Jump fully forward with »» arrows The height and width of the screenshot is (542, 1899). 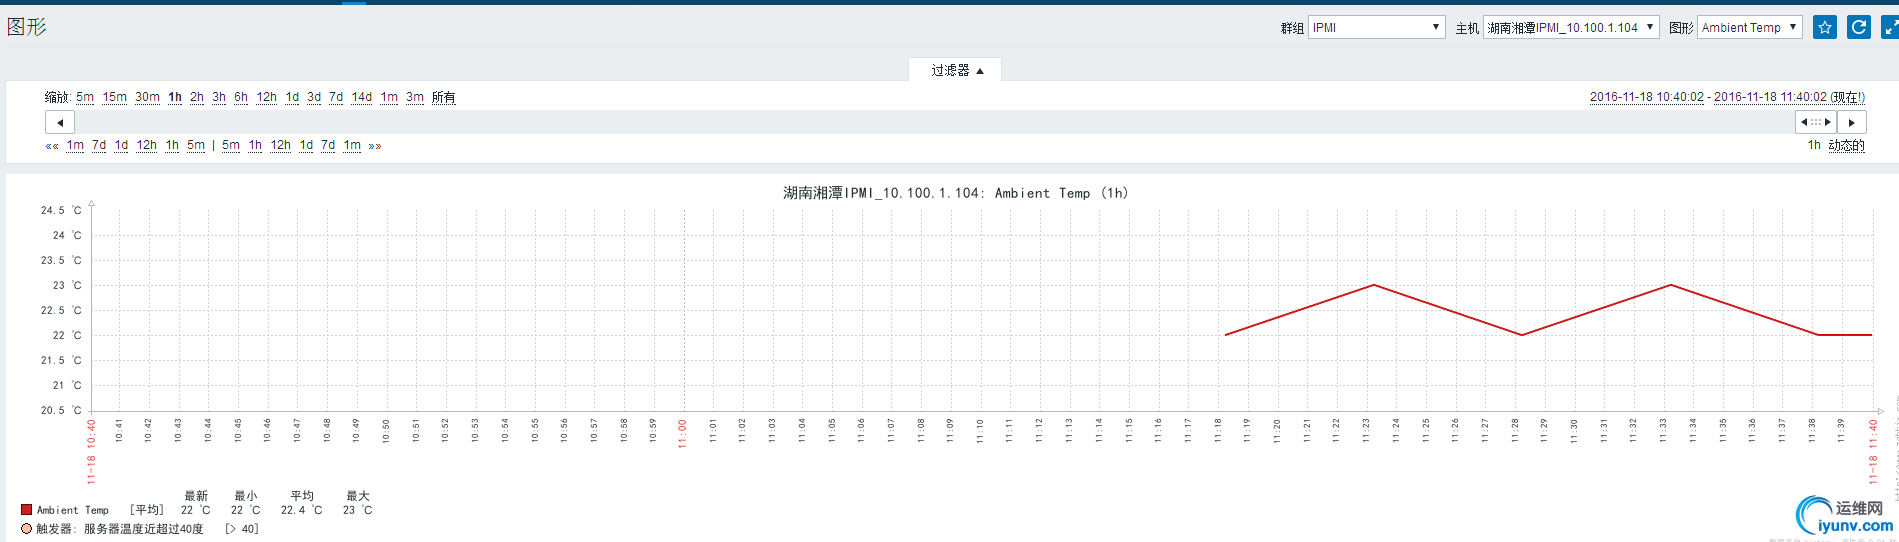tap(375, 146)
